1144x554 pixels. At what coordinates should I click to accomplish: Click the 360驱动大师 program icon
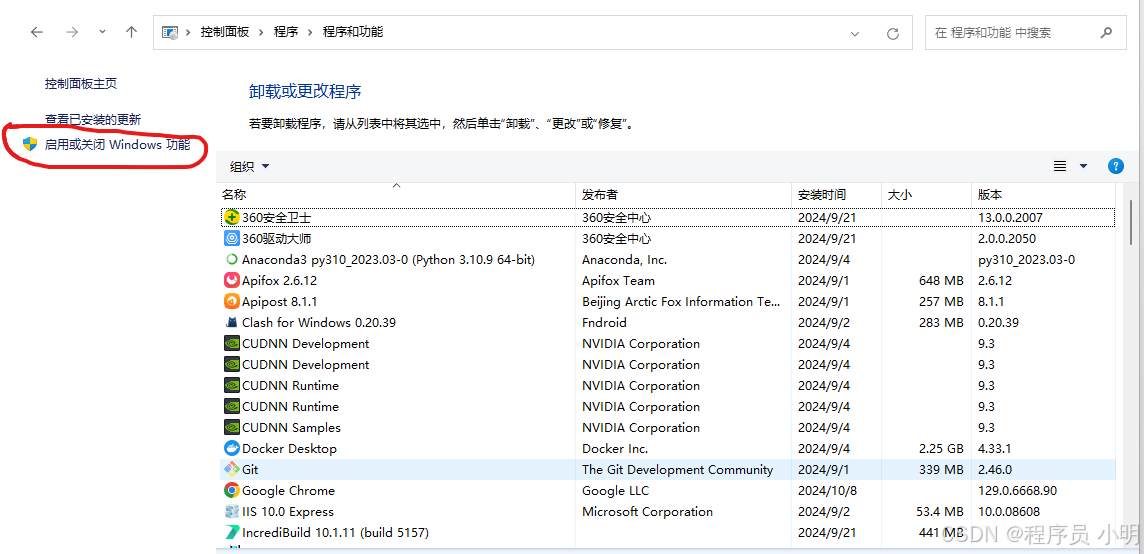231,239
